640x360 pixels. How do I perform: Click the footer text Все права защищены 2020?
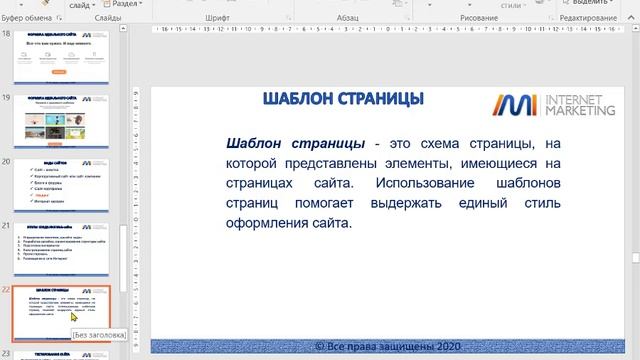pyautogui.click(x=388, y=347)
